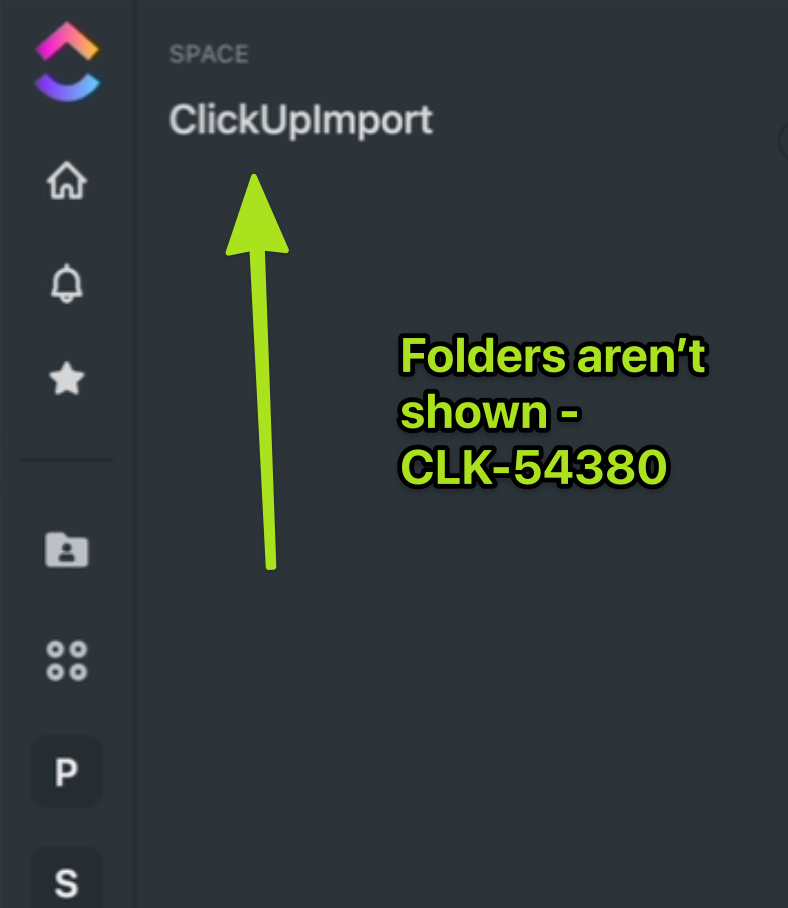
Task: Click the word Folders in annotation
Action: 483,356
